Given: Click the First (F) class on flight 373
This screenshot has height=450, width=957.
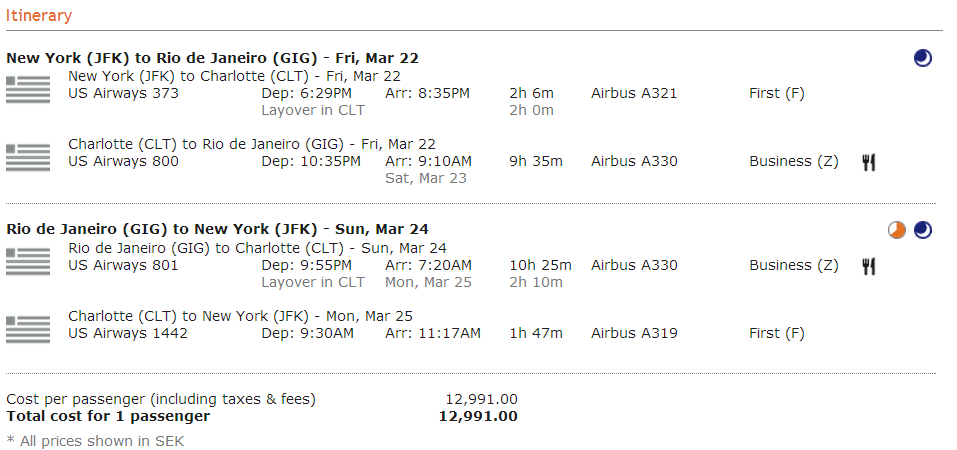Looking at the screenshot, I should [x=776, y=94].
